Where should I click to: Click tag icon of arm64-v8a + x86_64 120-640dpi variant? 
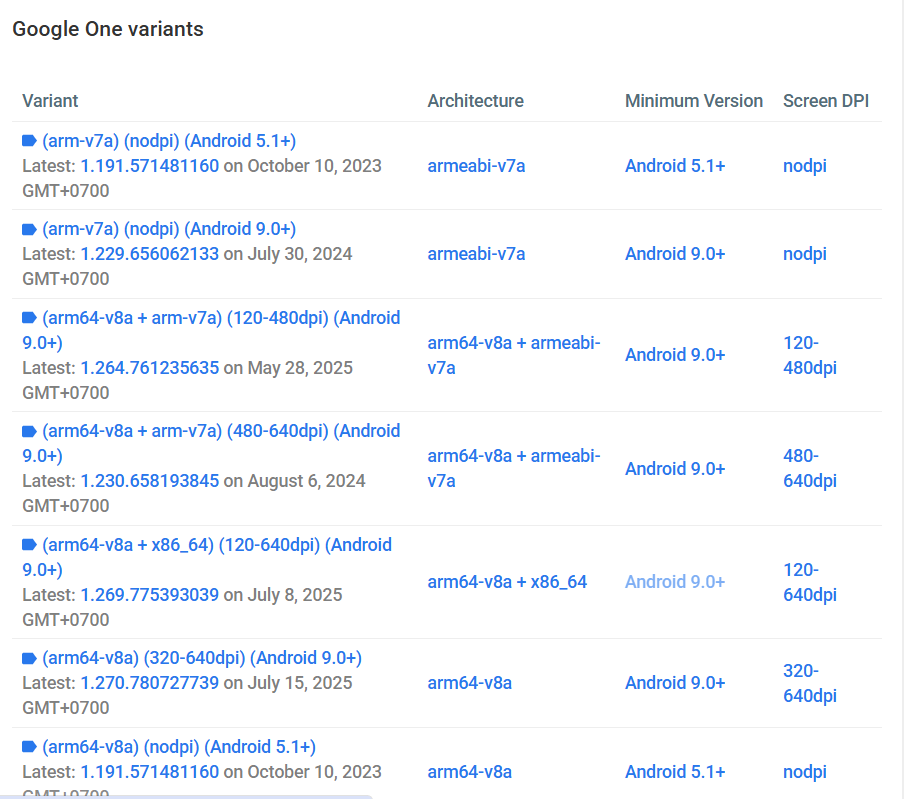click(x=29, y=545)
